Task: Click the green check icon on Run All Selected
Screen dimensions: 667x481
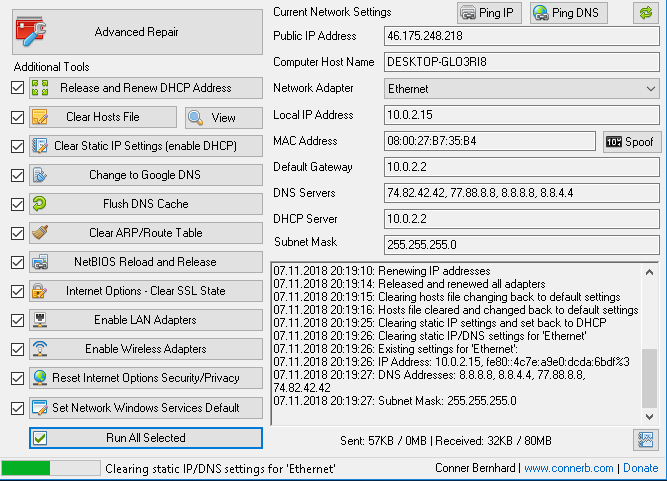Action: [40, 438]
